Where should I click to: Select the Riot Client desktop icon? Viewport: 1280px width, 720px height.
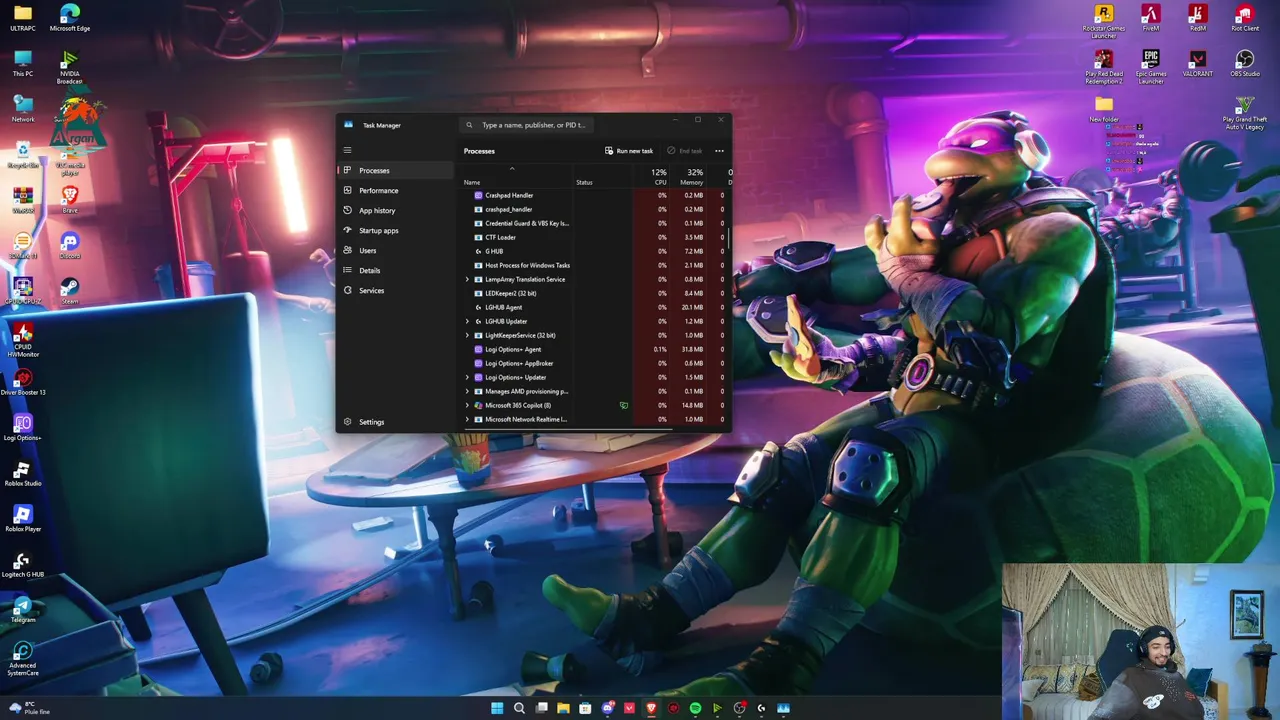point(1244,18)
